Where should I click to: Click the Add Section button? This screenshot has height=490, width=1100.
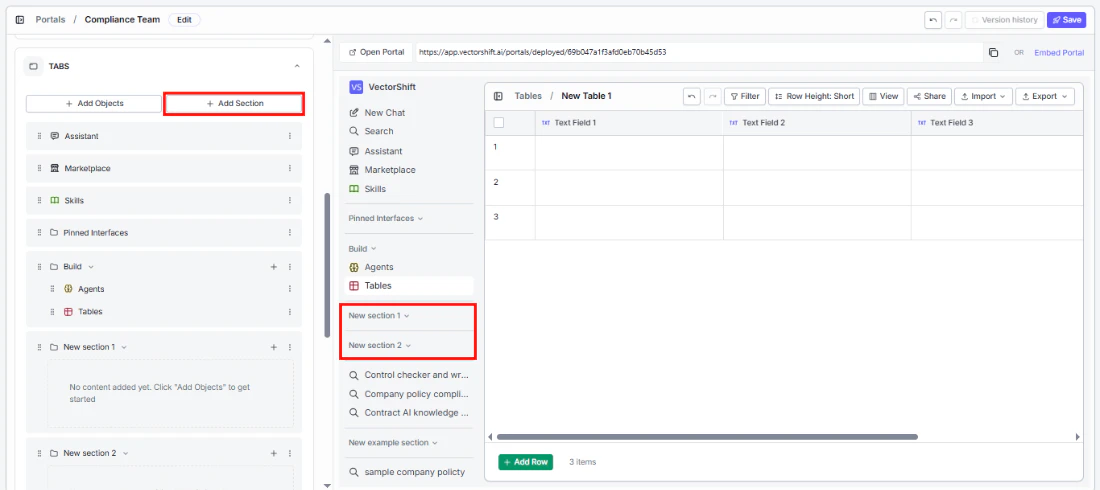coord(234,103)
